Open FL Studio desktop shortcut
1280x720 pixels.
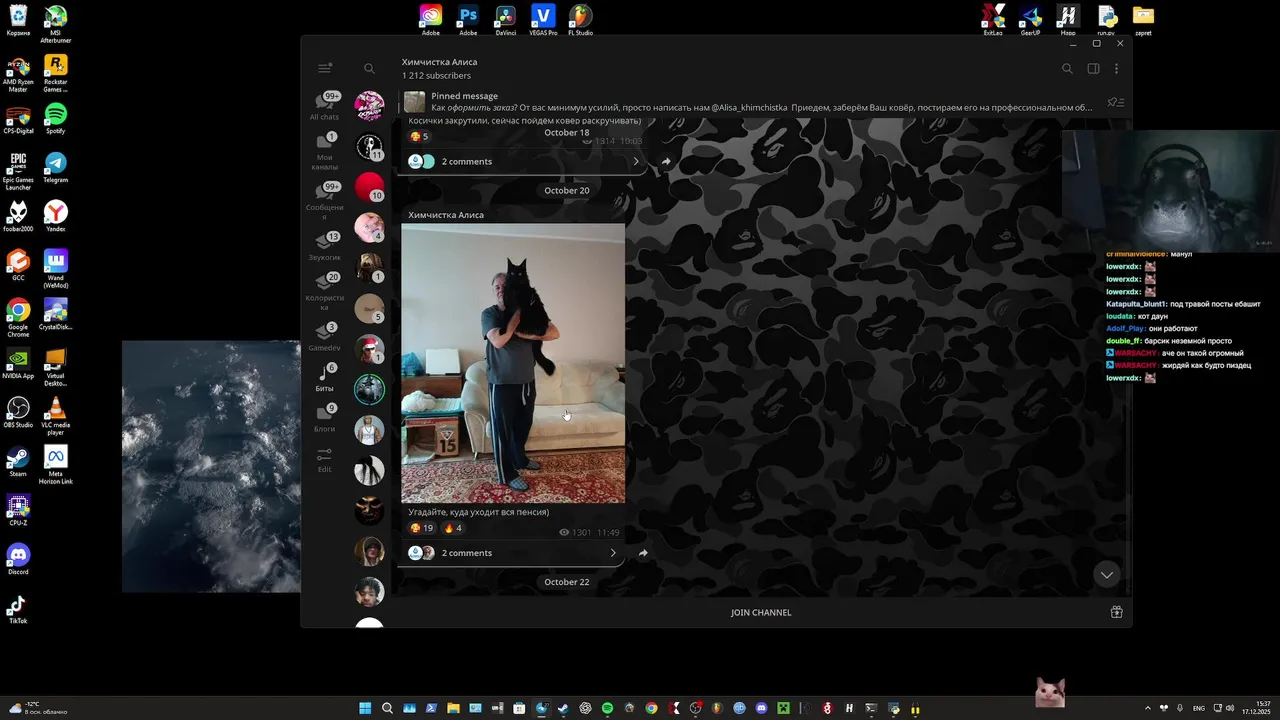pos(580,20)
